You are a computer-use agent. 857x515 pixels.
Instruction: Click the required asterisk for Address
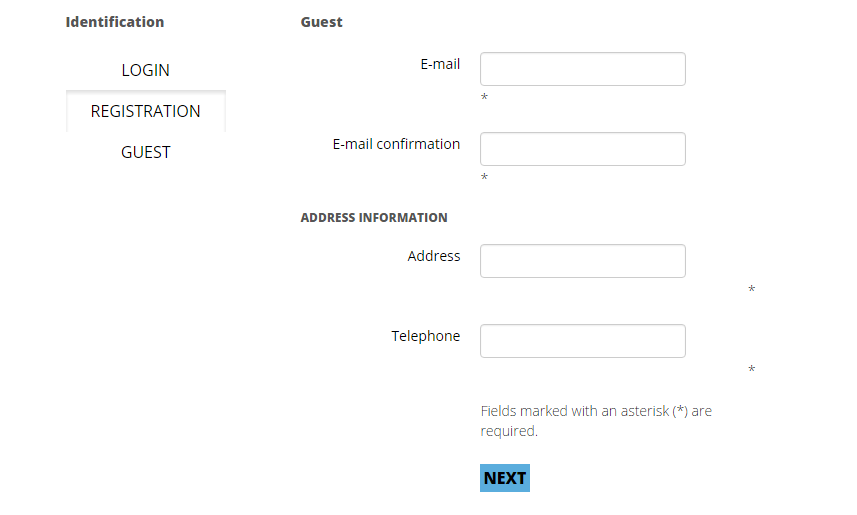[x=751, y=290]
